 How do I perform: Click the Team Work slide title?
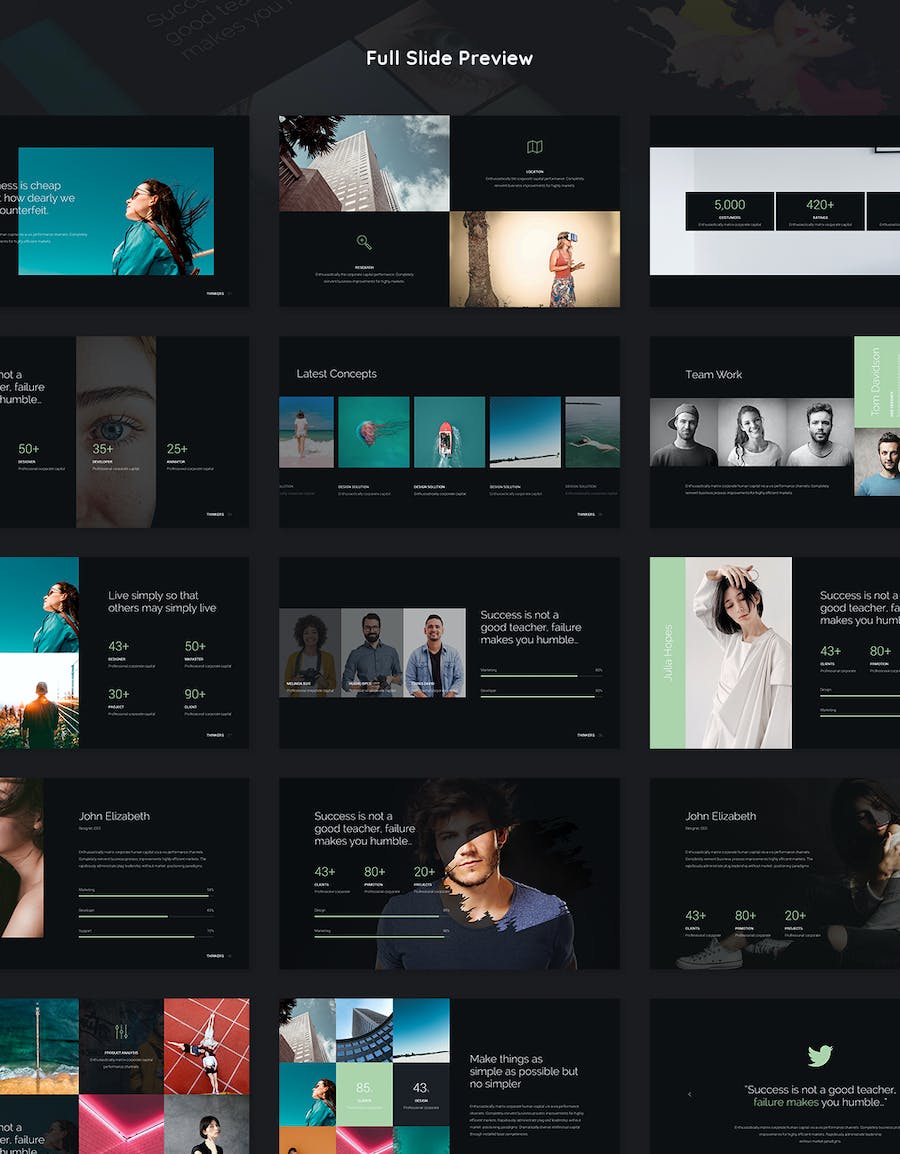click(x=713, y=375)
